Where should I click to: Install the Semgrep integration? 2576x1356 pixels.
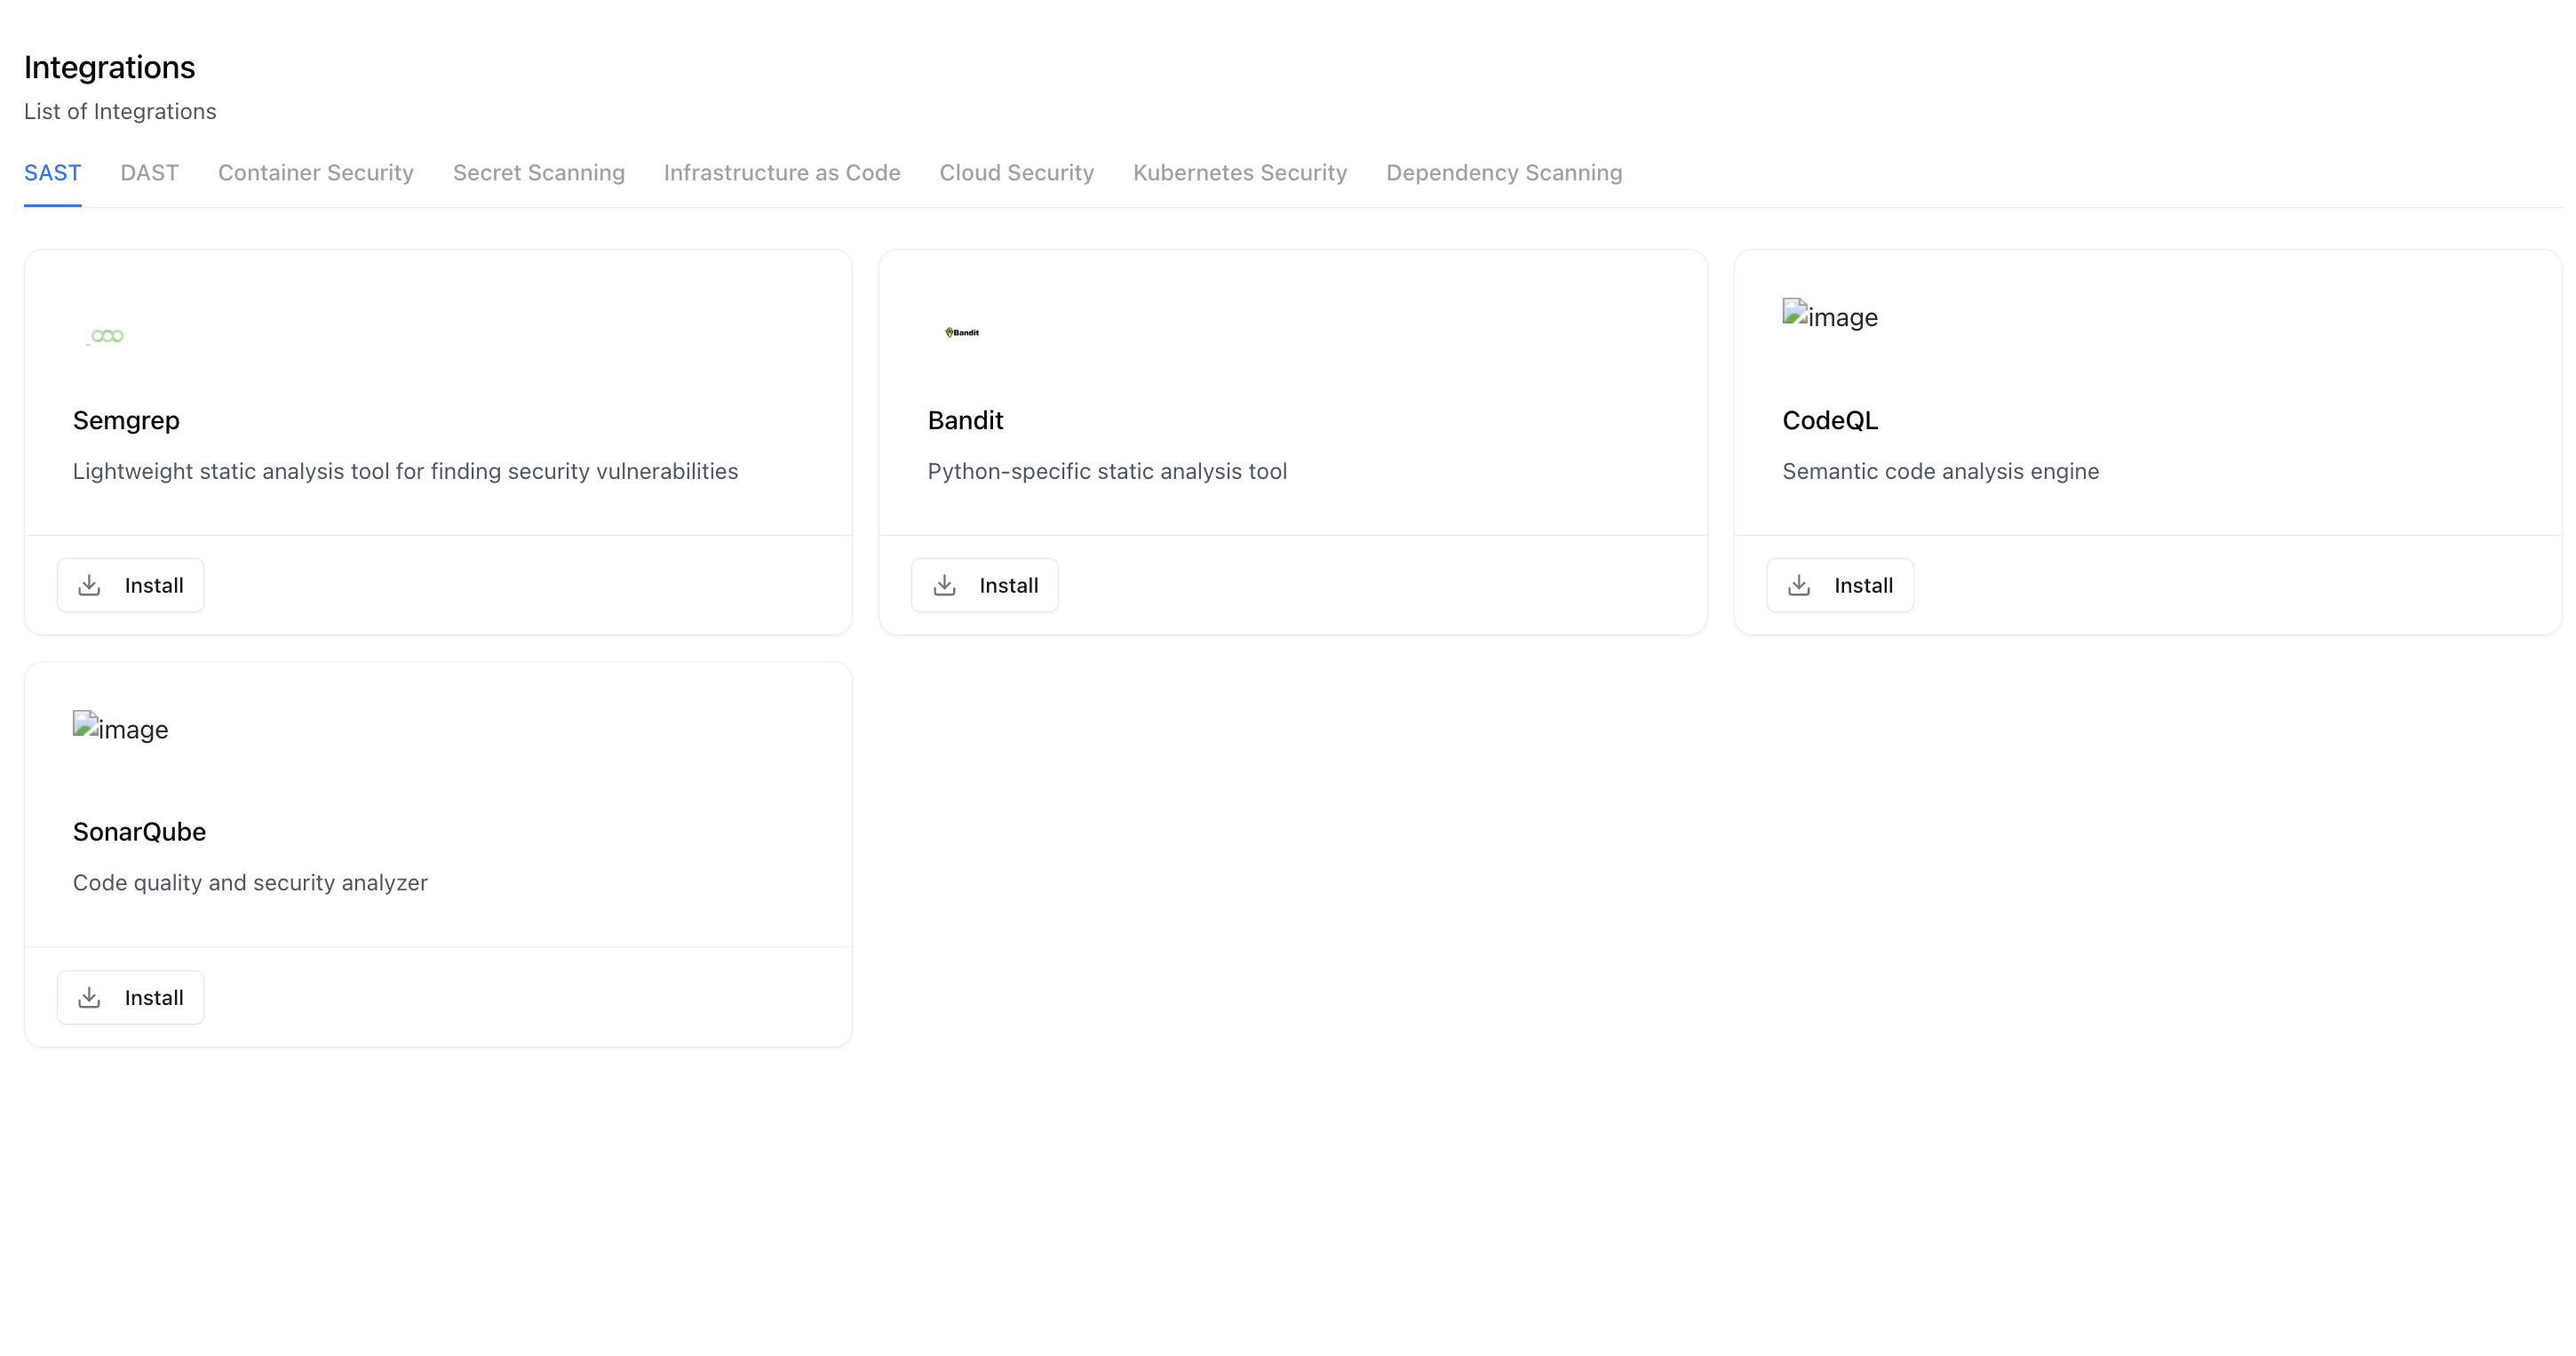pyautogui.click(x=130, y=585)
